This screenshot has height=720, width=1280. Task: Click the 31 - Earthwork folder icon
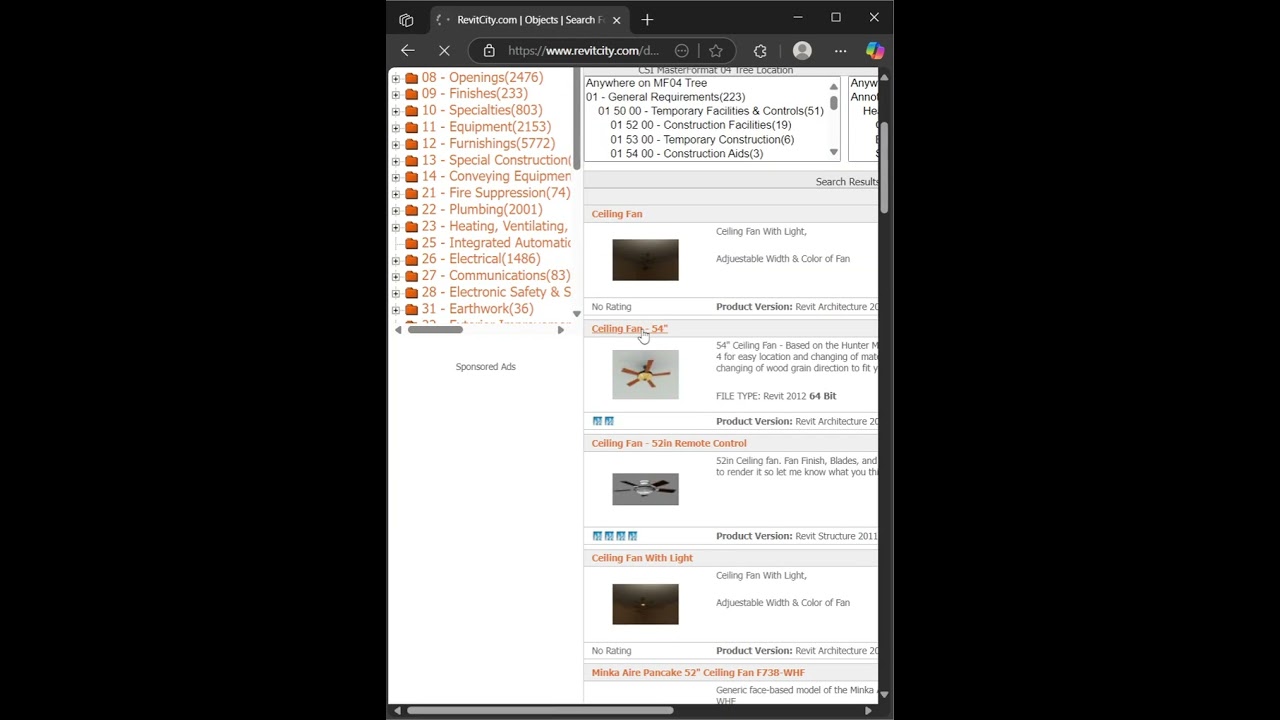(411, 309)
